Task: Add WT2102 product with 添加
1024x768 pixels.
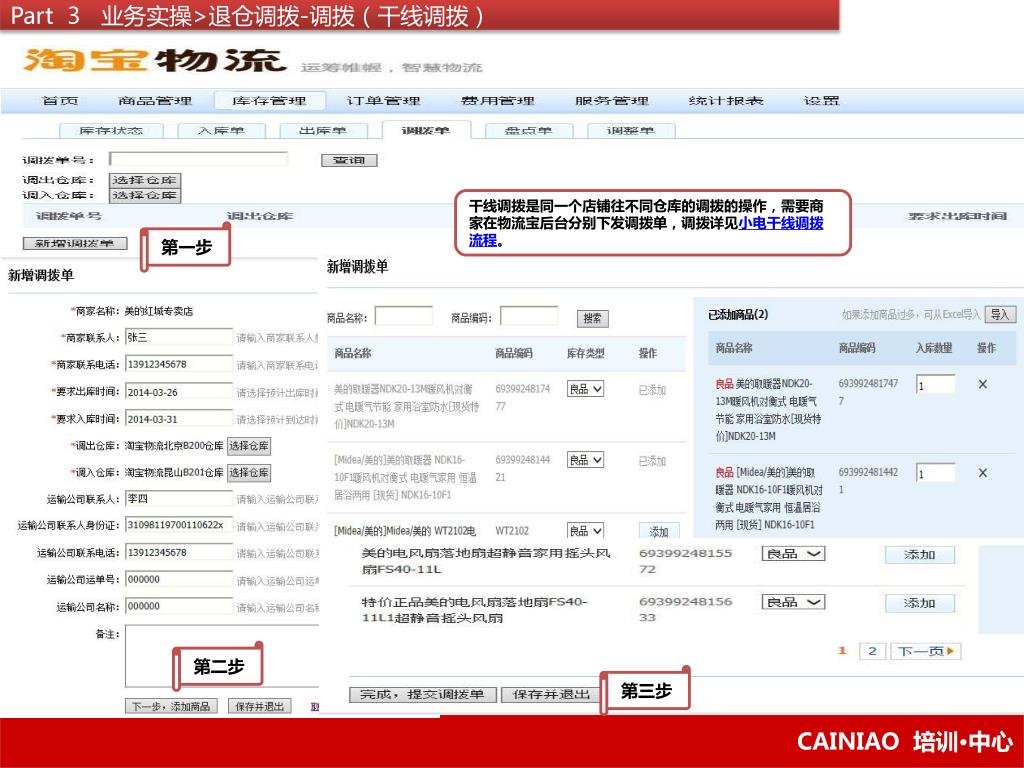Action: pos(659,532)
